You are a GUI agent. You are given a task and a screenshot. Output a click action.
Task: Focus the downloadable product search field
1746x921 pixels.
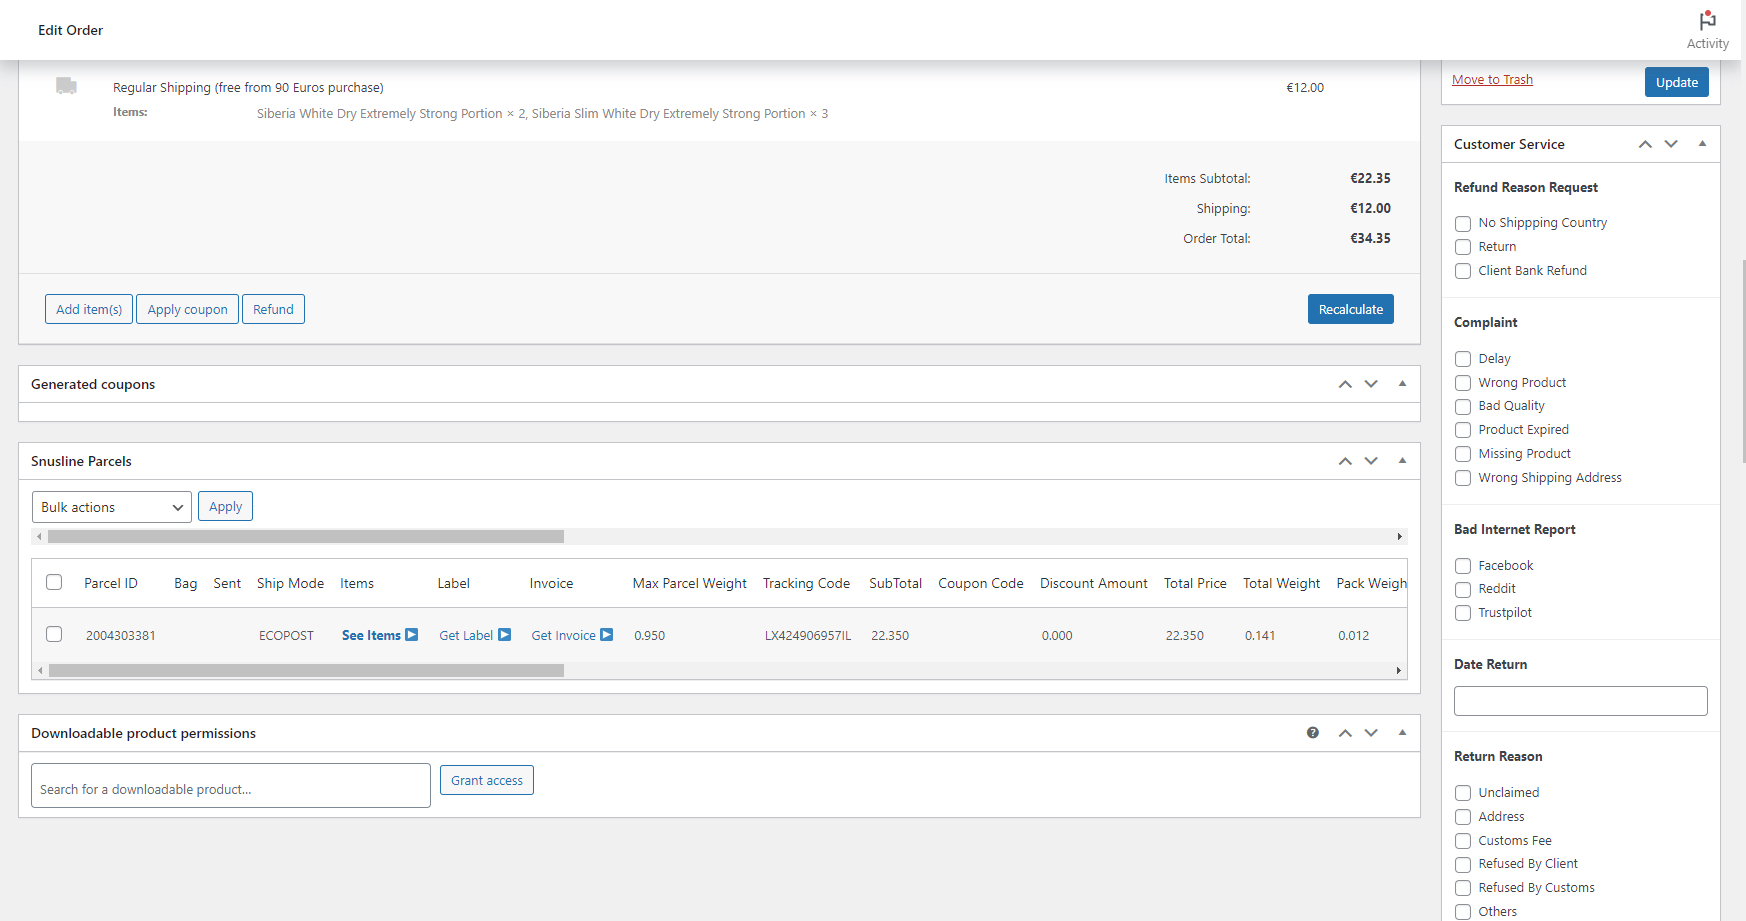[x=231, y=786]
